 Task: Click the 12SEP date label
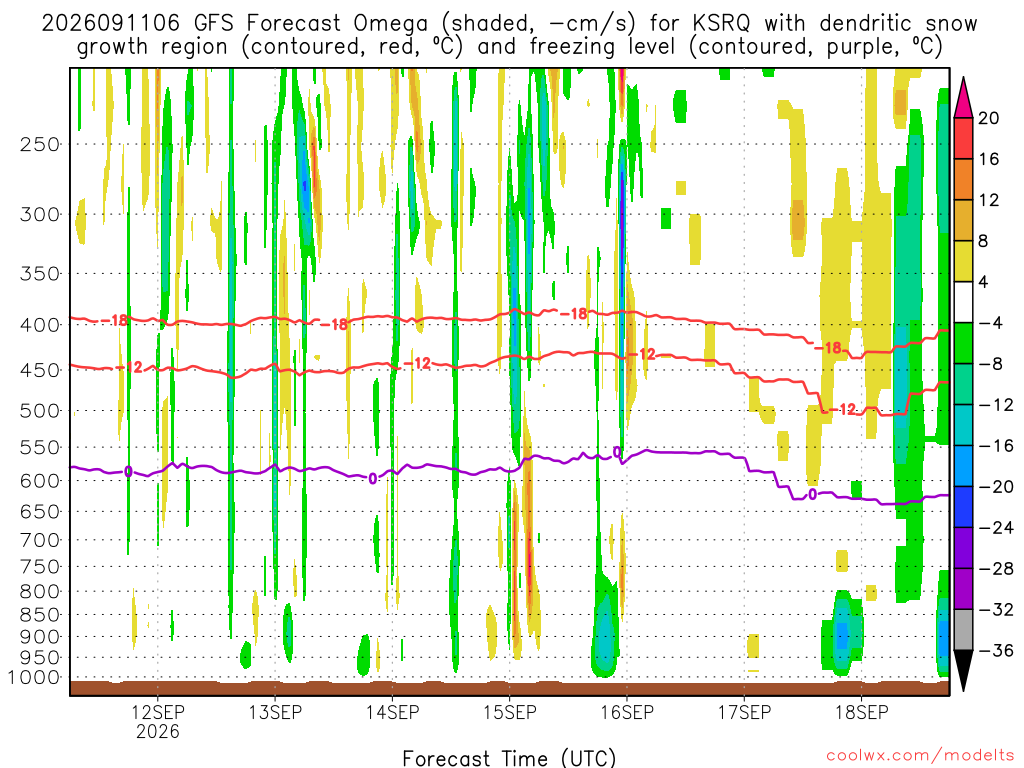[157, 712]
